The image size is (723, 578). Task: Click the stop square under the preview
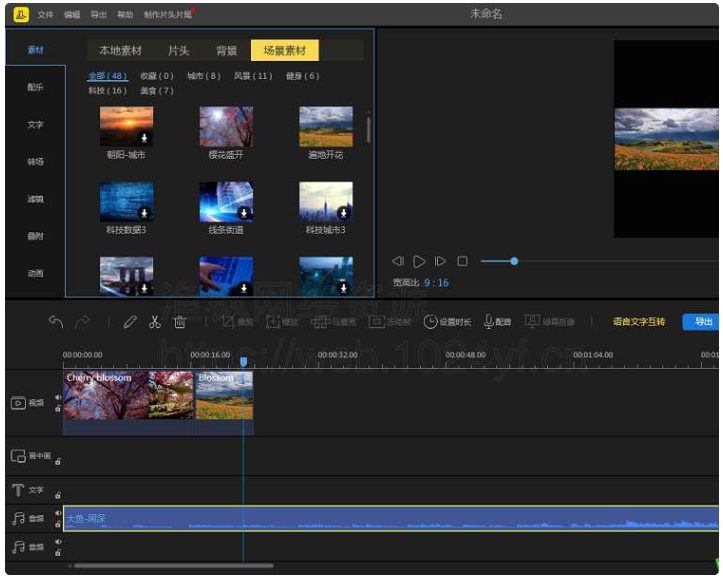tap(462, 261)
